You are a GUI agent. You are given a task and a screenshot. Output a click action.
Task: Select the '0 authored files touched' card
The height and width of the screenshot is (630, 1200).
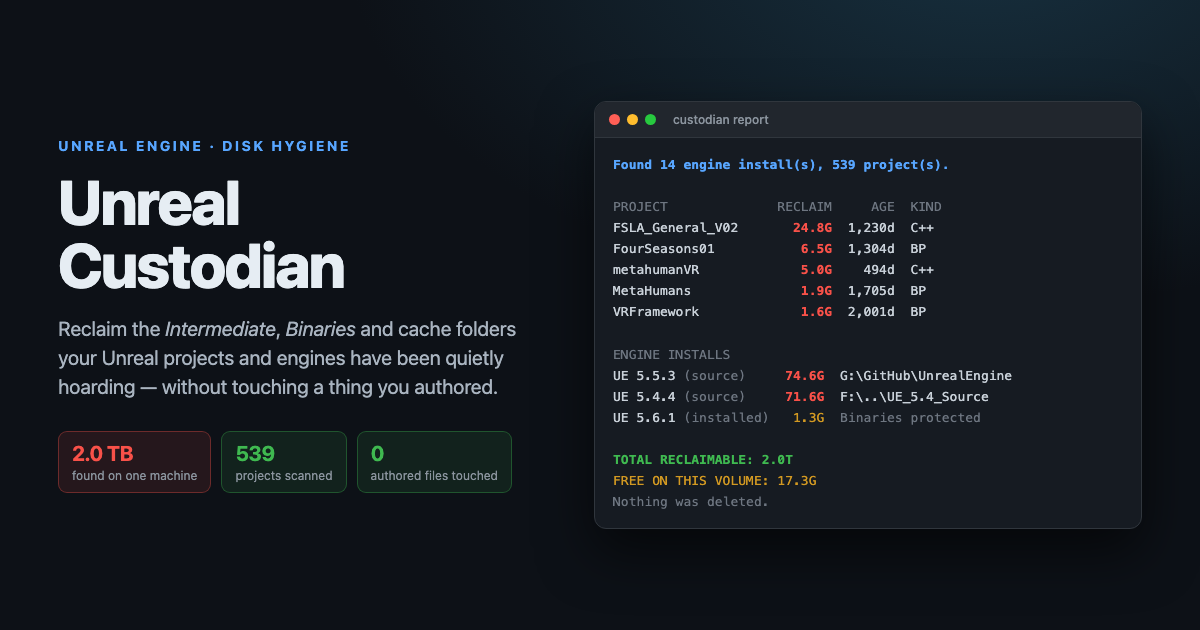pyautogui.click(x=434, y=462)
